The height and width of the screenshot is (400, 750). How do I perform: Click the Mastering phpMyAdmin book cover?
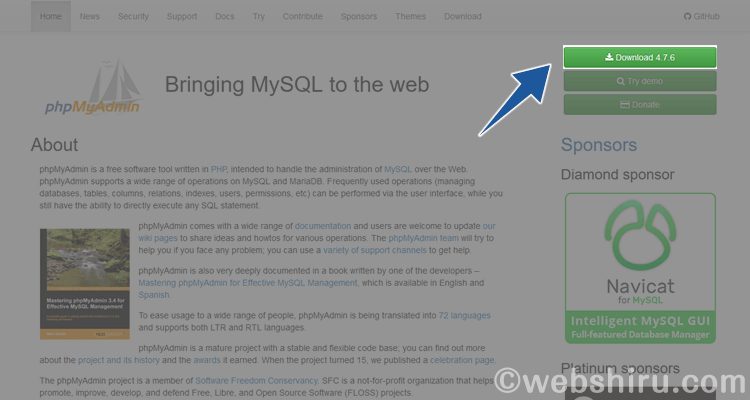click(85, 284)
